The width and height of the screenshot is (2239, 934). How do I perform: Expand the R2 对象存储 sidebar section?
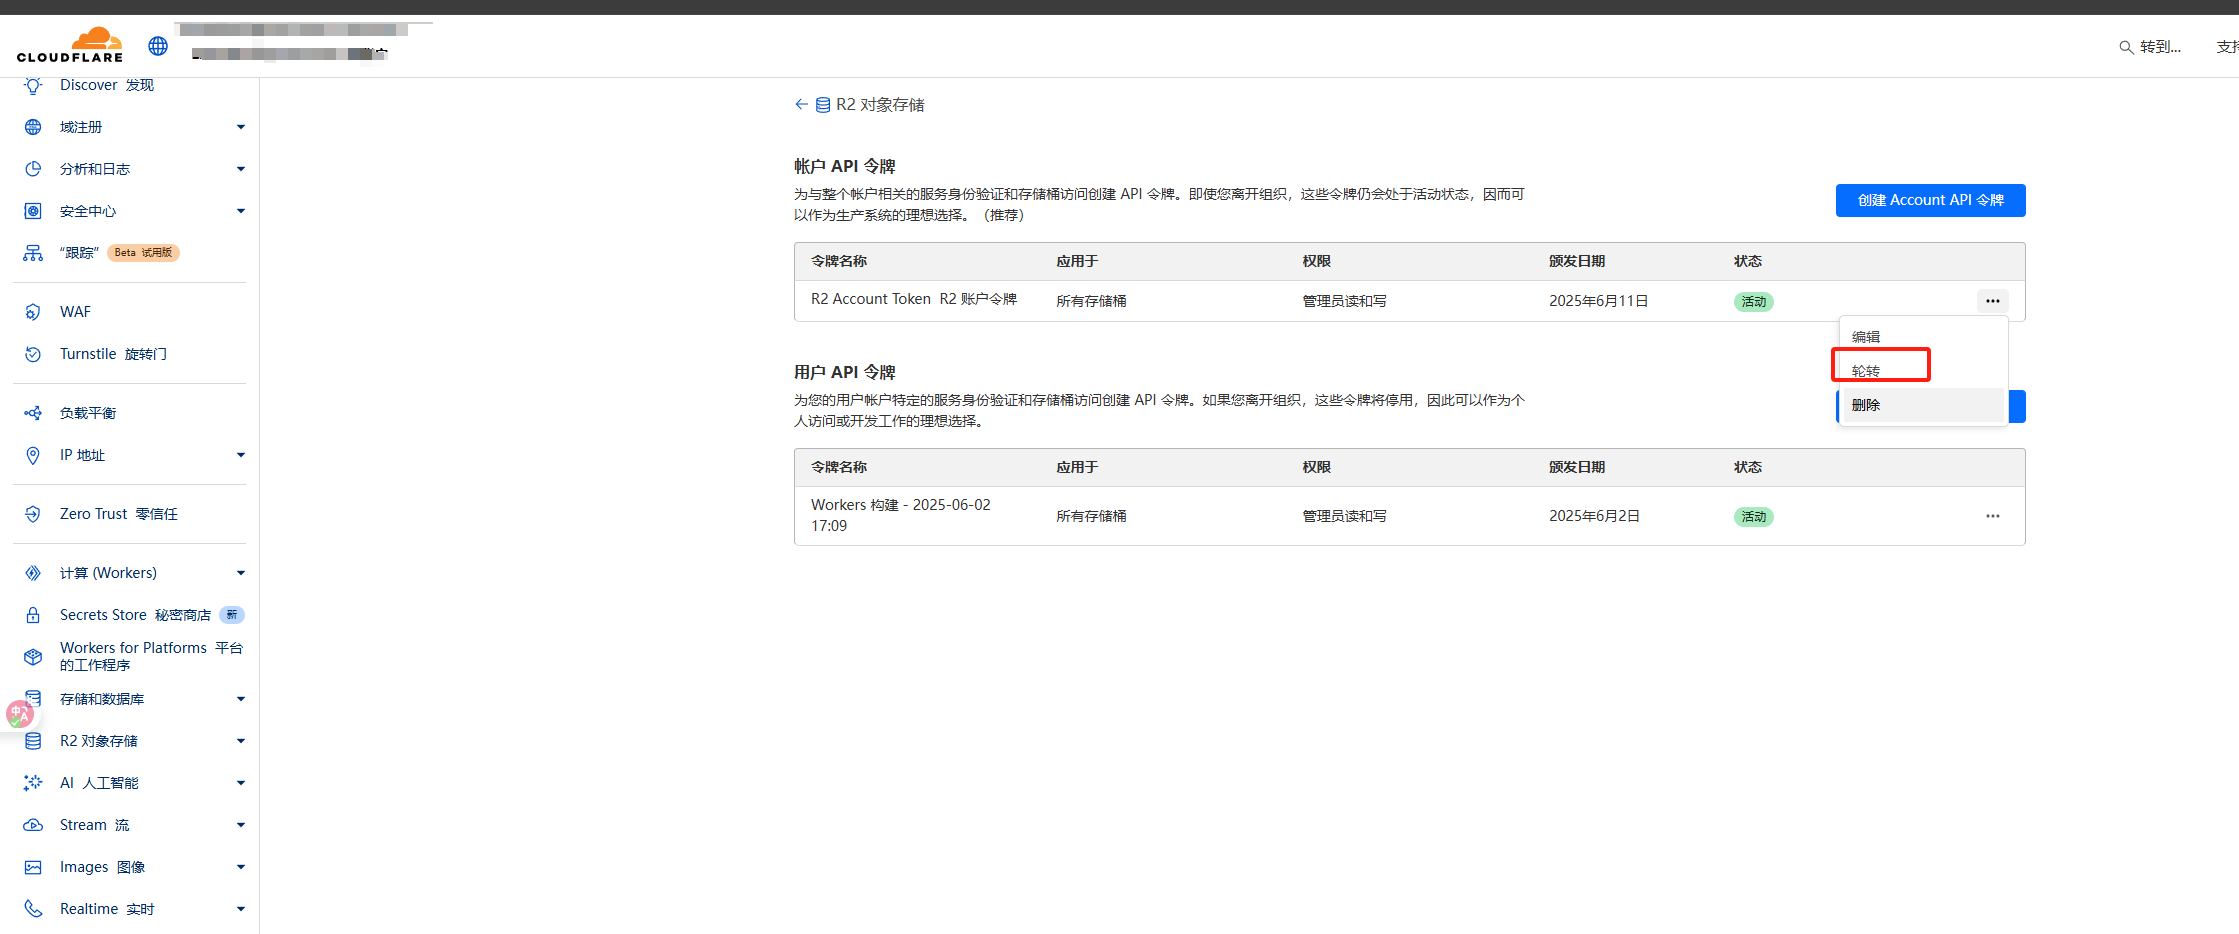click(240, 741)
